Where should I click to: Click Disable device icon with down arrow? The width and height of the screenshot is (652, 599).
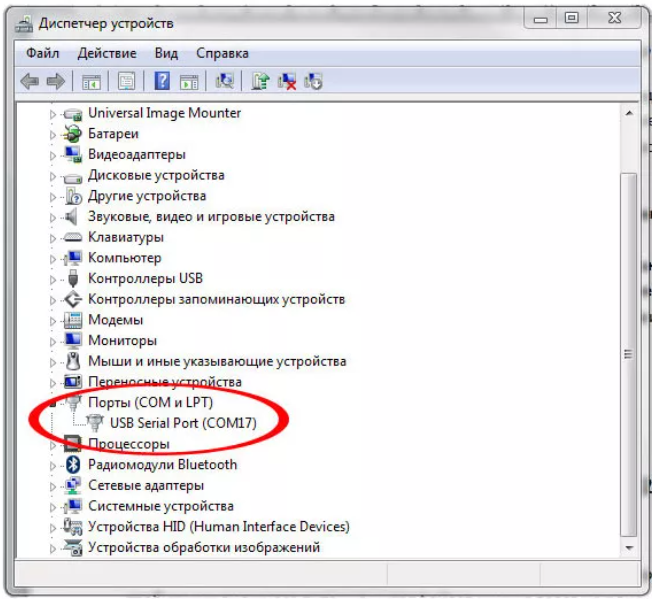click(313, 81)
